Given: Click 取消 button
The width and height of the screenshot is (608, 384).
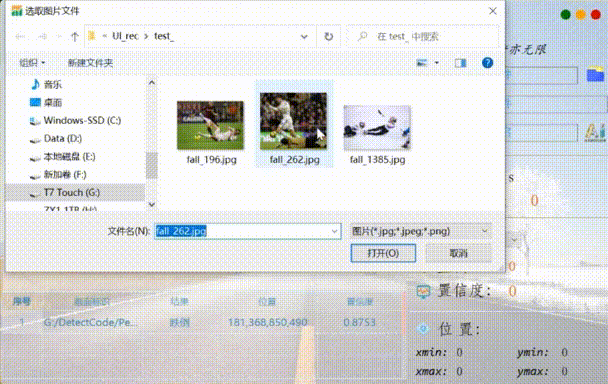Looking at the screenshot, I should click(458, 253).
